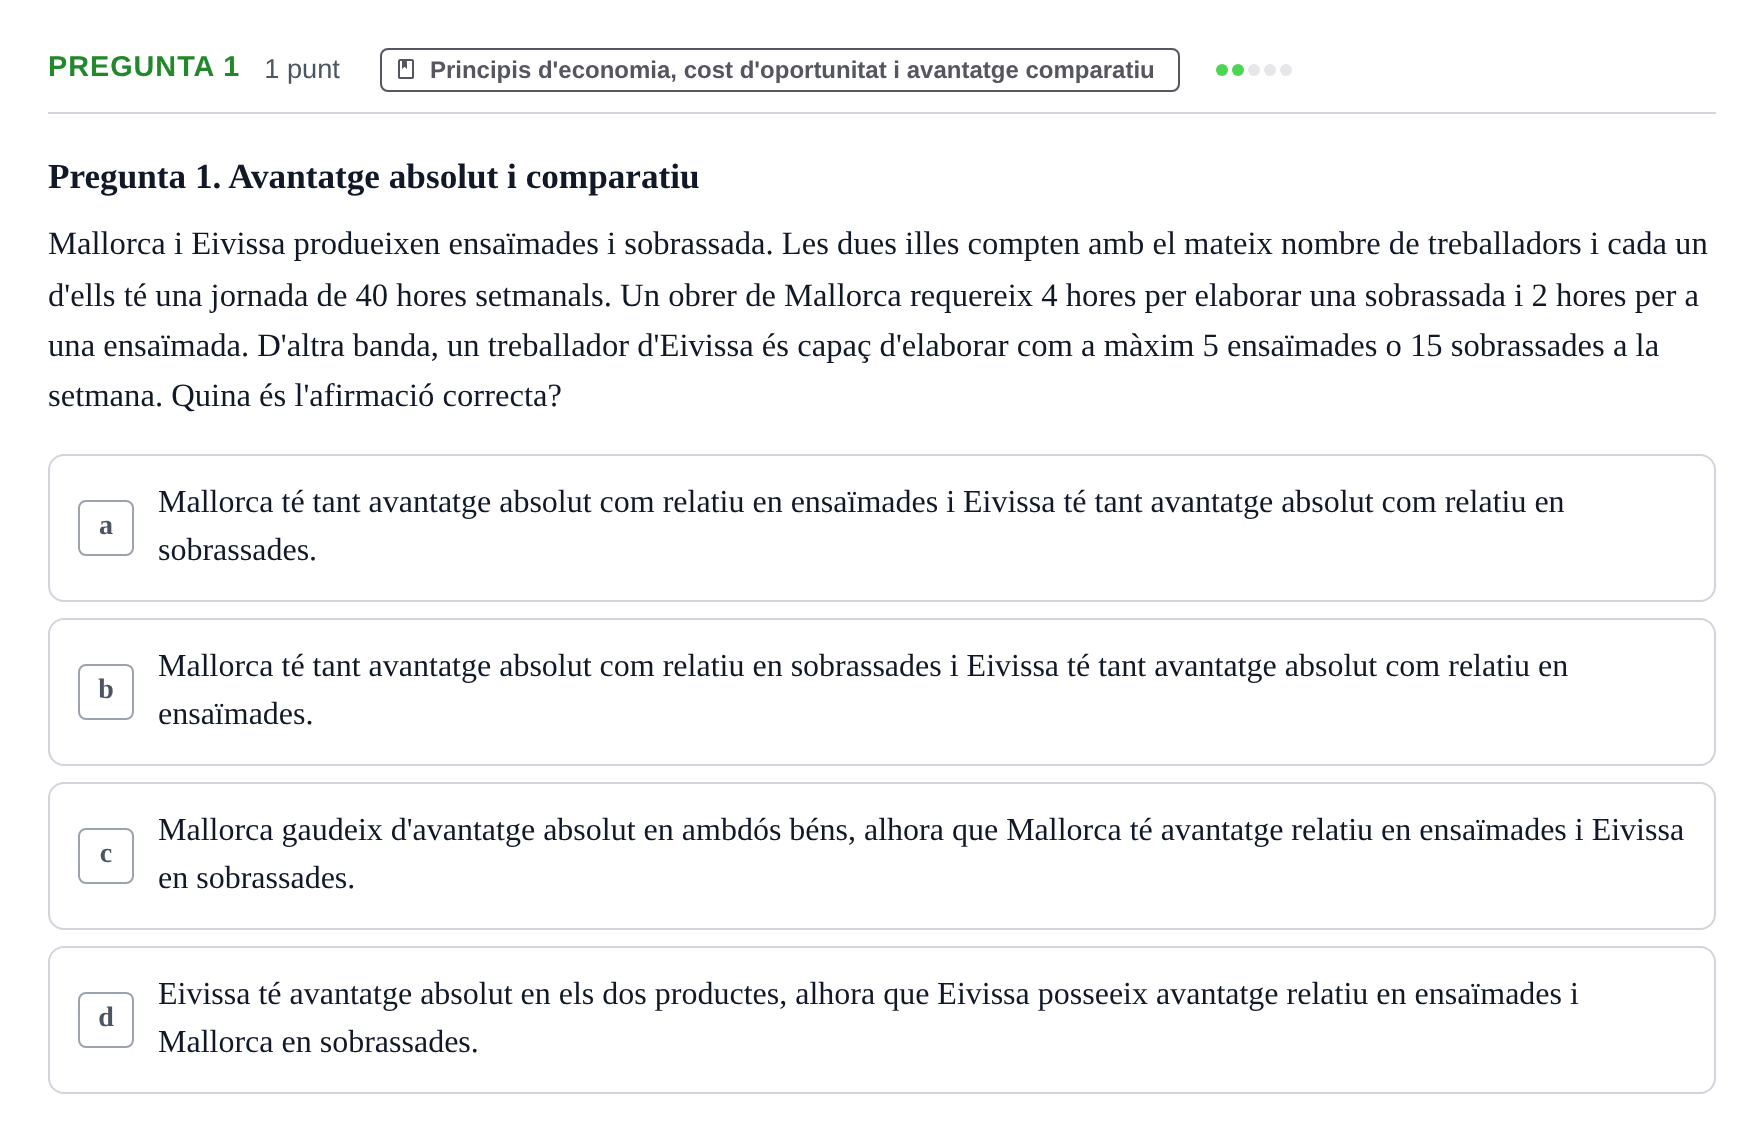This screenshot has height=1142, width=1764.
Task: Click the difficulty dots indicator
Action: pyautogui.click(x=1254, y=70)
